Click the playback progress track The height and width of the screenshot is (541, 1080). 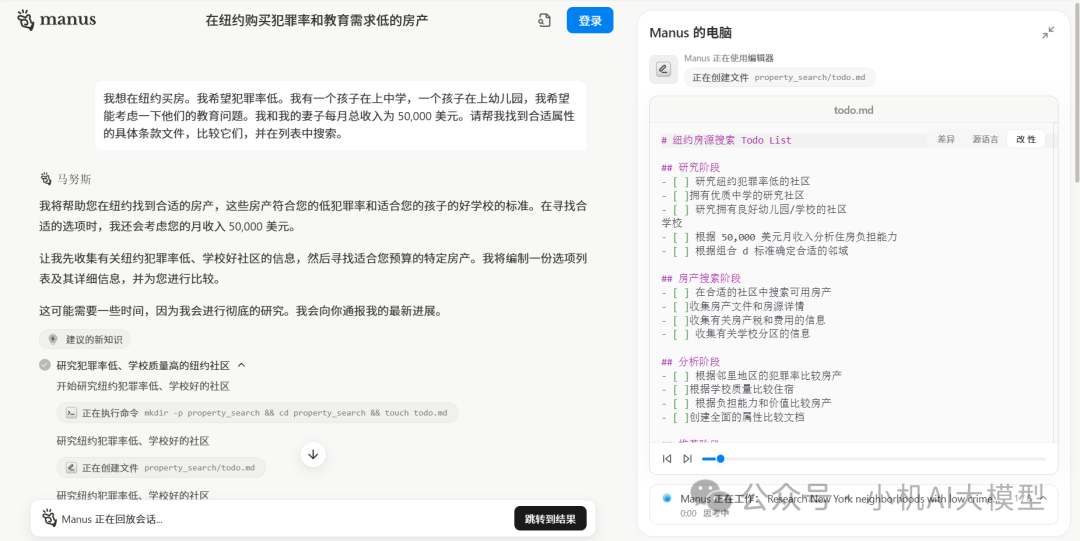pyautogui.click(x=874, y=458)
